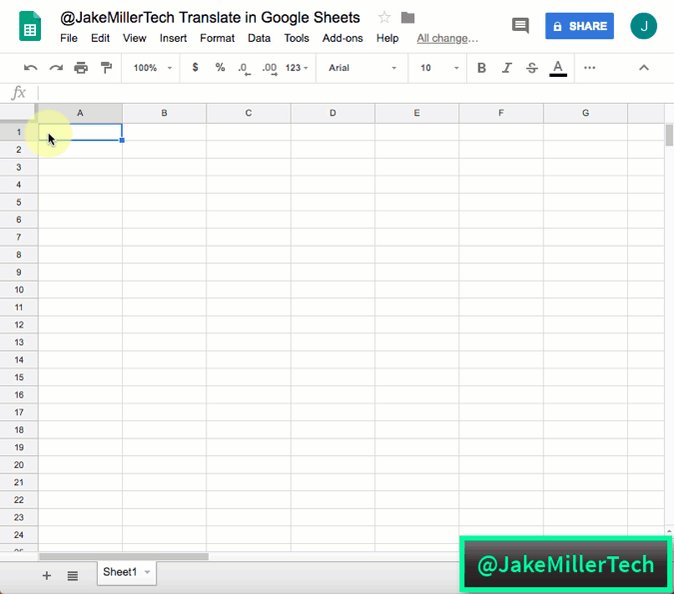Format as percent icon
The image size is (674, 594).
coord(220,67)
